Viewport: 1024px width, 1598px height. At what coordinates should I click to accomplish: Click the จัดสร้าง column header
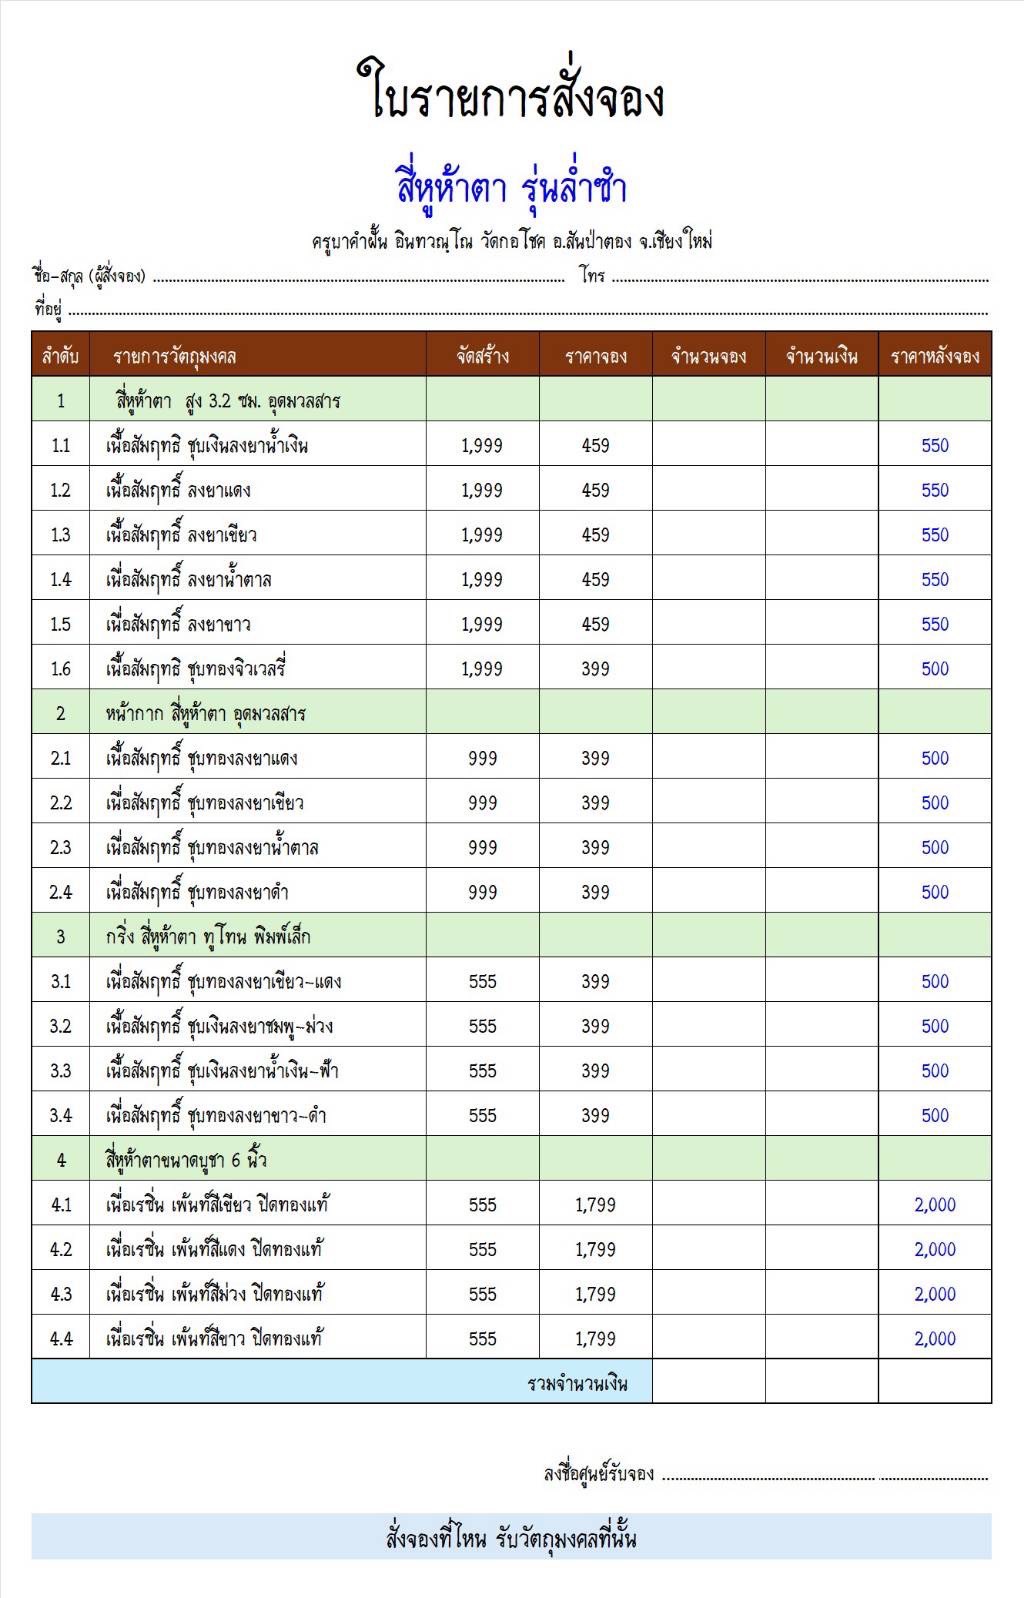[482, 356]
